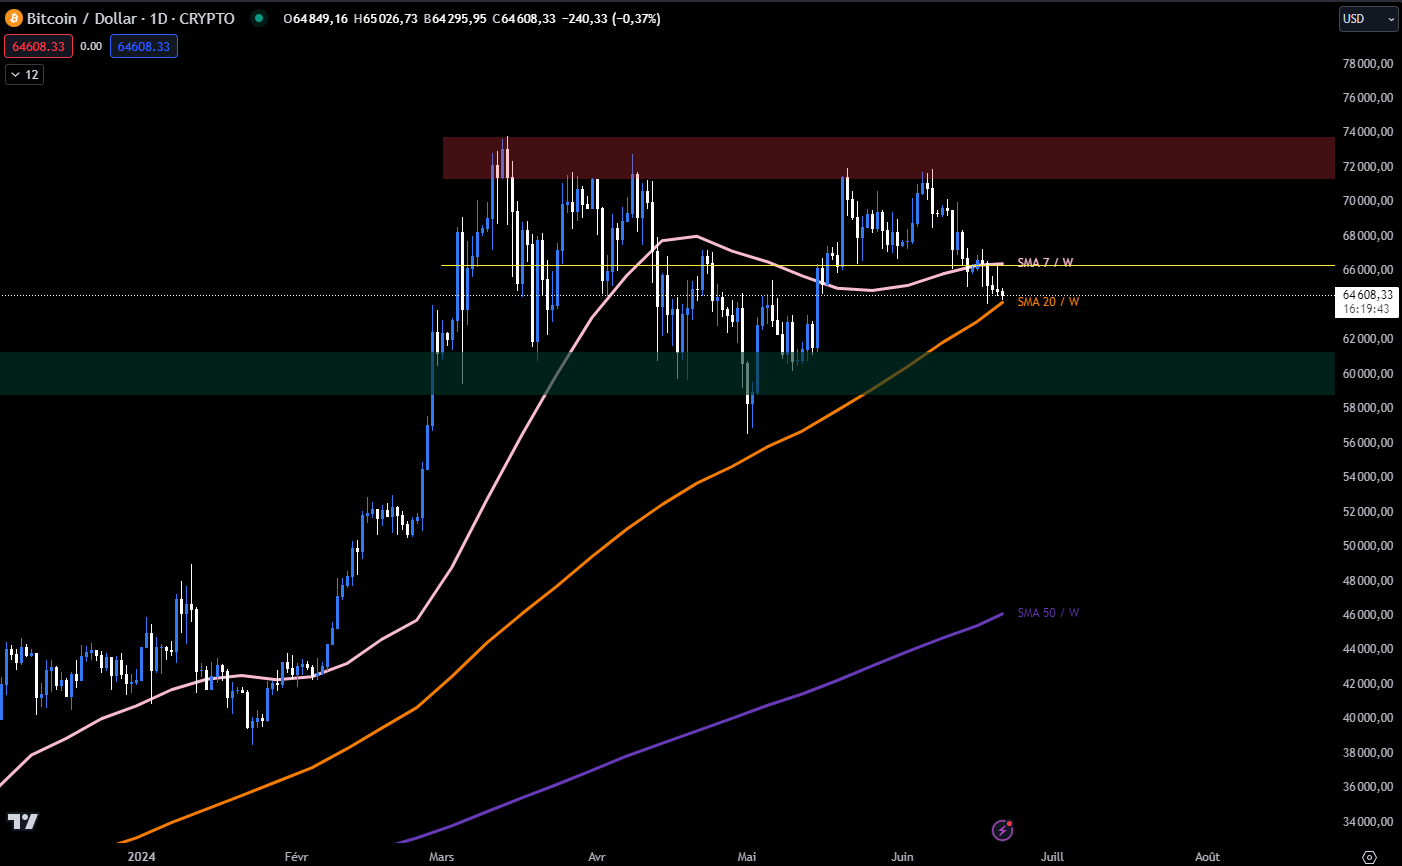1402x866 pixels.
Task: Click the 16:19:43 countdown timer
Action: pos(1367,309)
